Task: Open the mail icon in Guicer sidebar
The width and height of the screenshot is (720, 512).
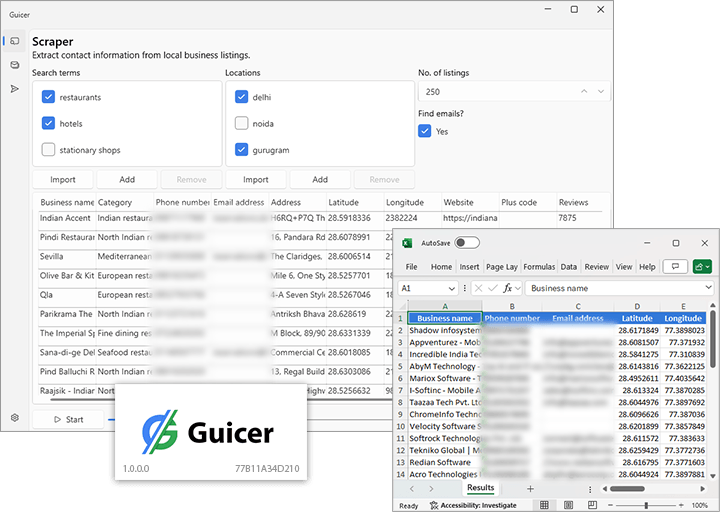Action: (x=14, y=65)
